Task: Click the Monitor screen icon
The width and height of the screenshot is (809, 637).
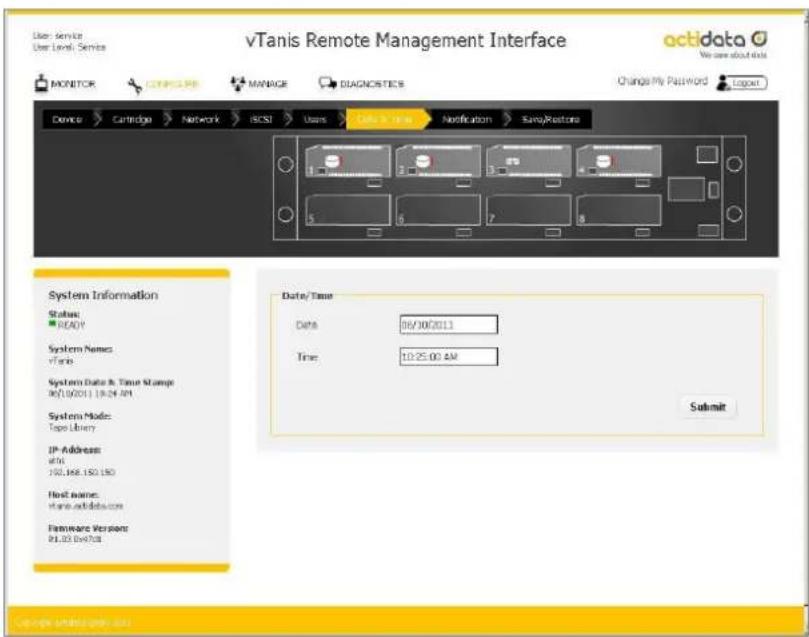Action: click(41, 83)
